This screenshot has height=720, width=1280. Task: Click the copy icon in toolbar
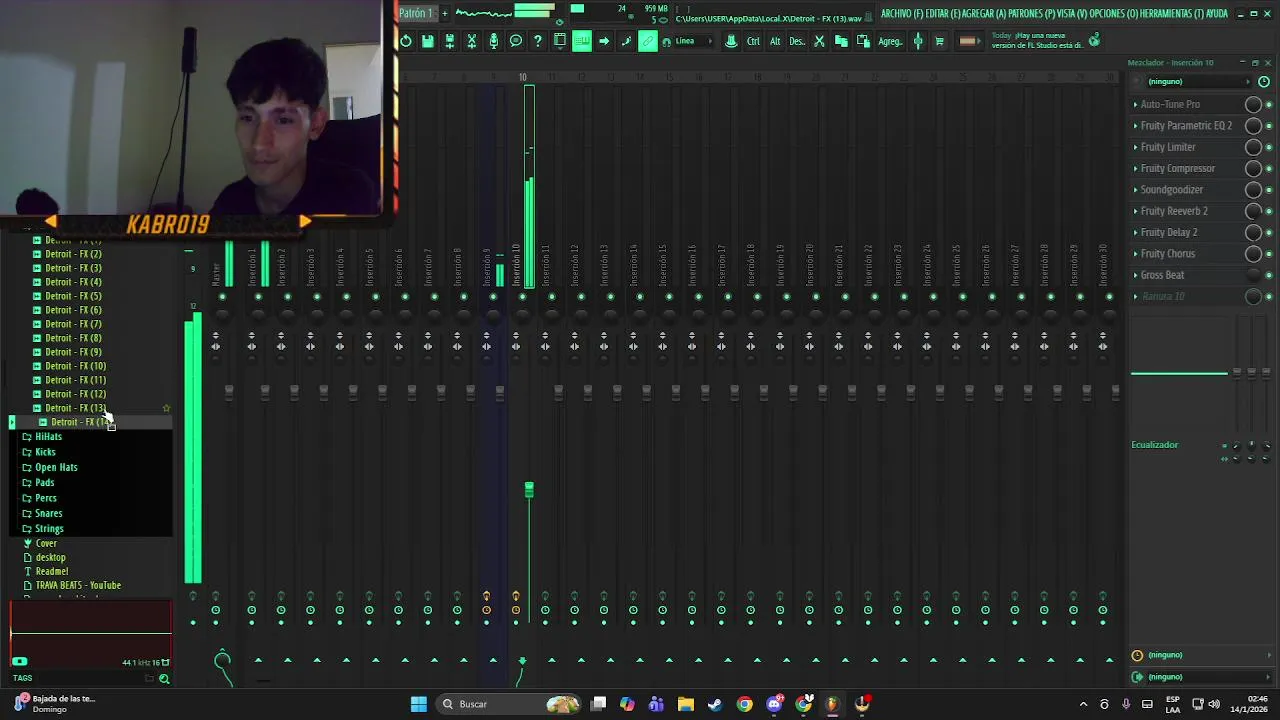pyautogui.click(x=841, y=41)
